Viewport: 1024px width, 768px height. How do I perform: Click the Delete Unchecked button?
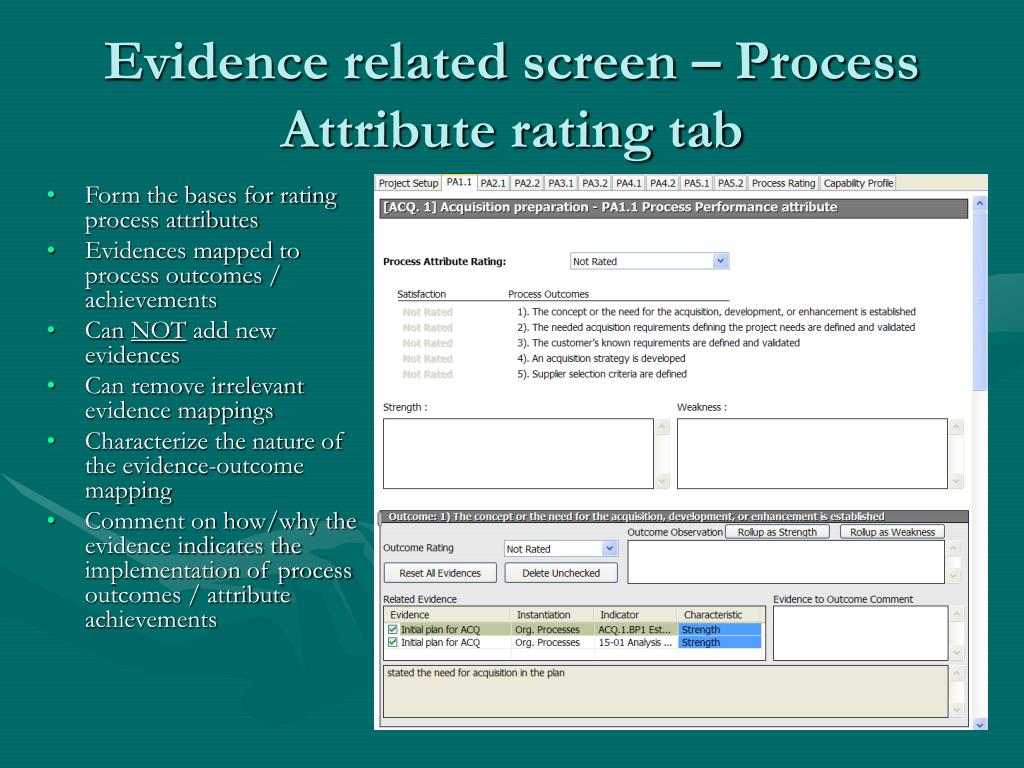pos(561,573)
